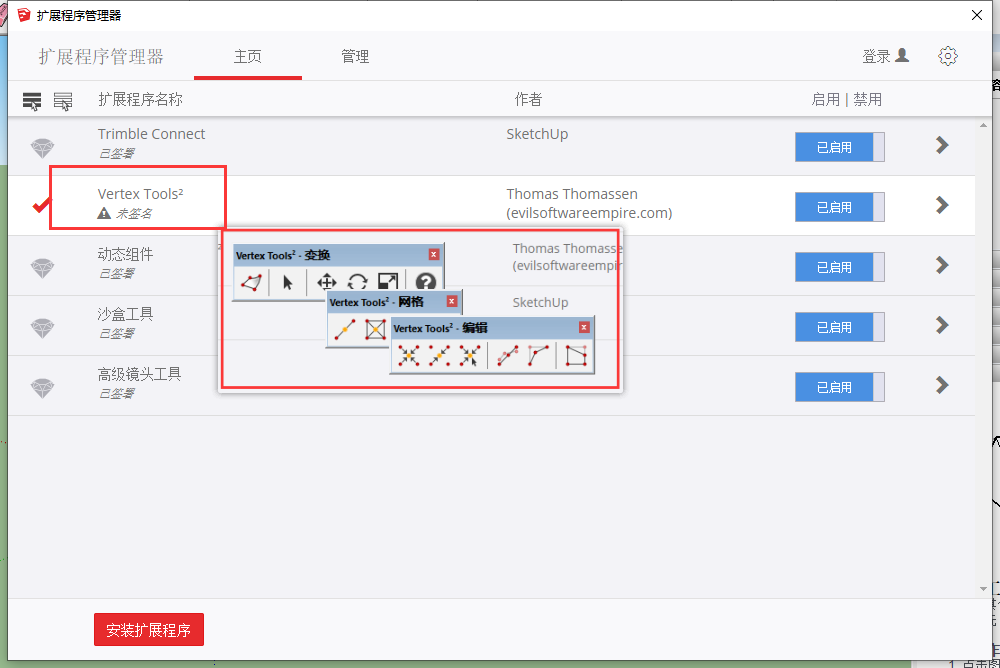Choose the rotate tool in 变换 toolbar
Image resolution: width=1000 pixels, height=668 pixels.
click(357, 282)
